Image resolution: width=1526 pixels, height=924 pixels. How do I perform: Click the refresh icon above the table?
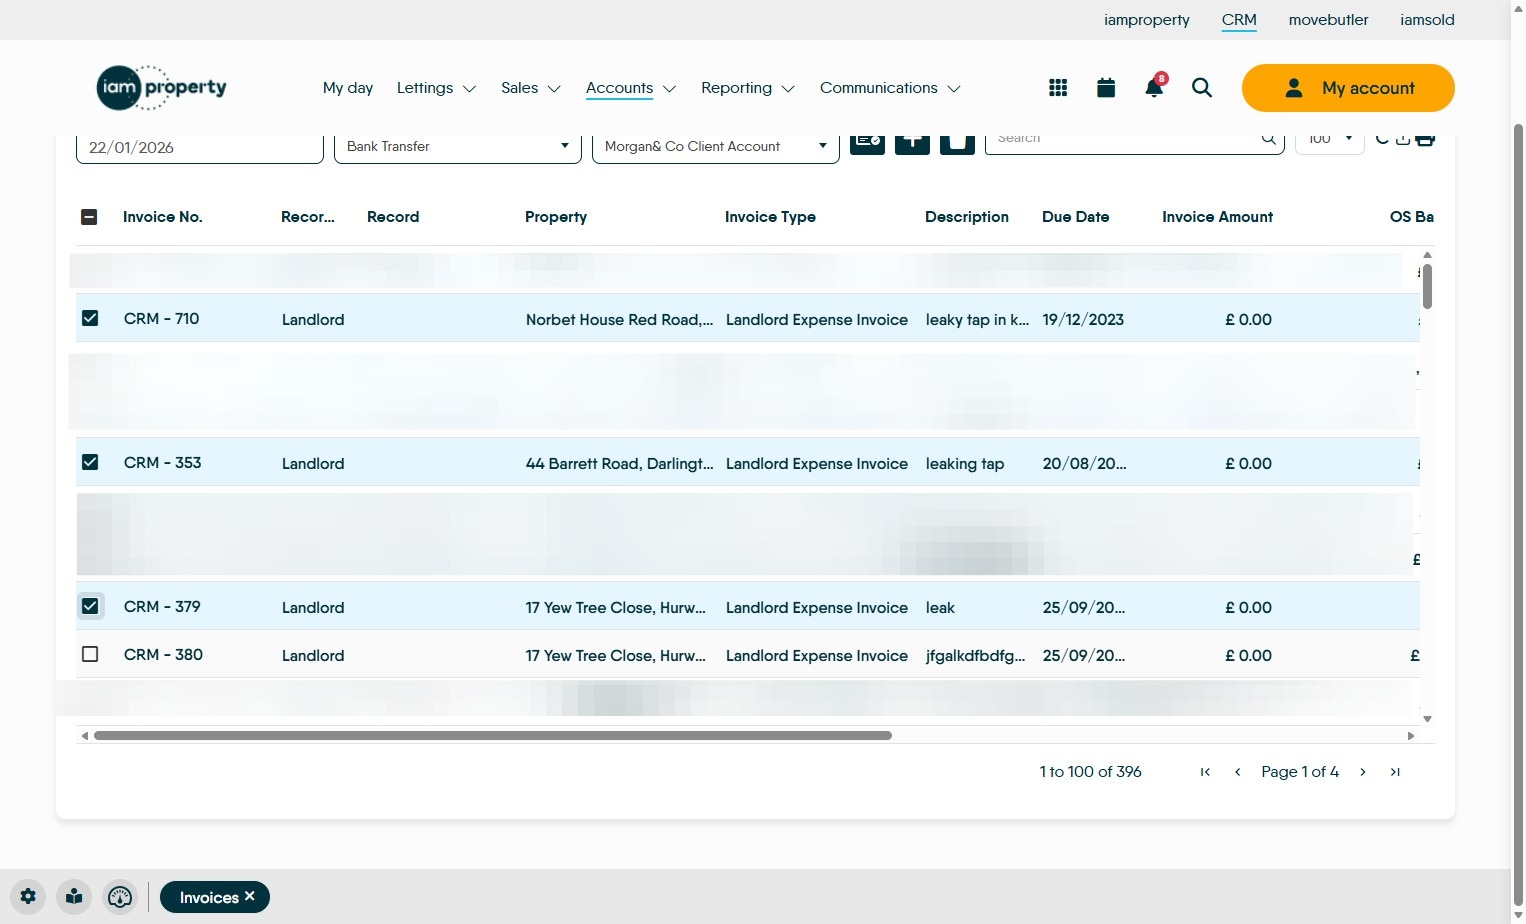(1382, 139)
